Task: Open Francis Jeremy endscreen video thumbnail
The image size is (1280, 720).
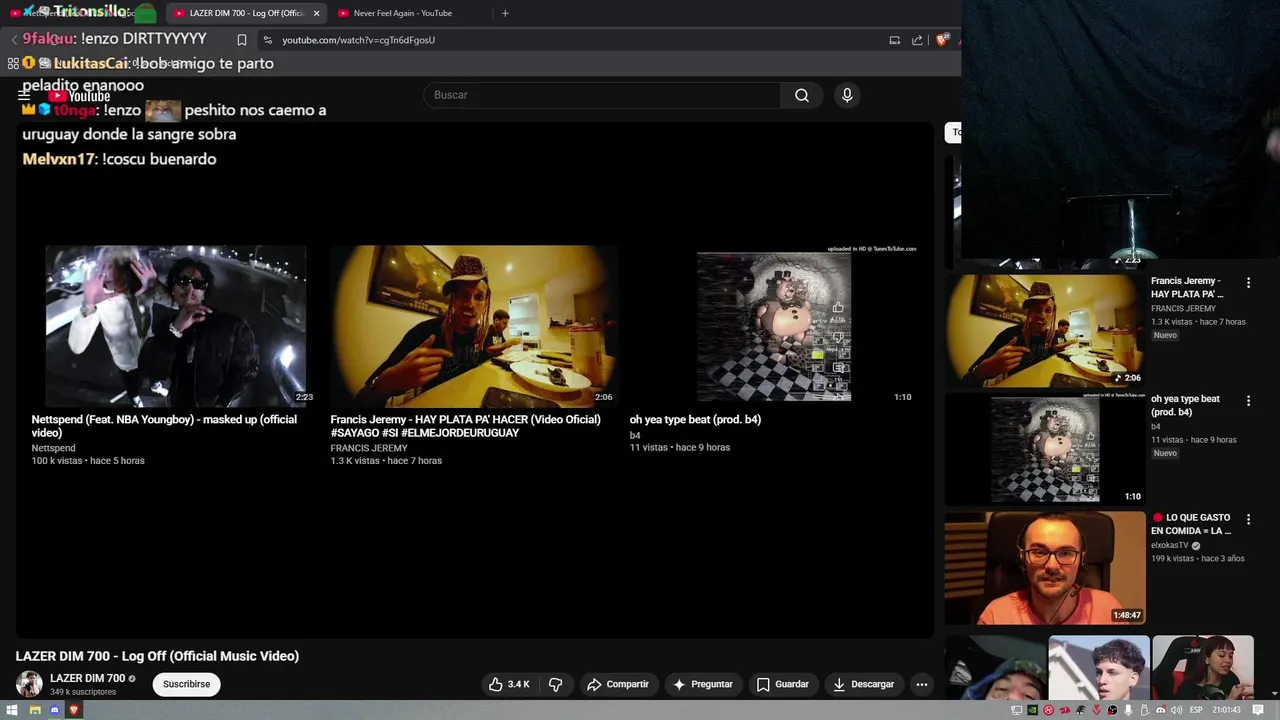Action: pyautogui.click(x=475, y=326)
